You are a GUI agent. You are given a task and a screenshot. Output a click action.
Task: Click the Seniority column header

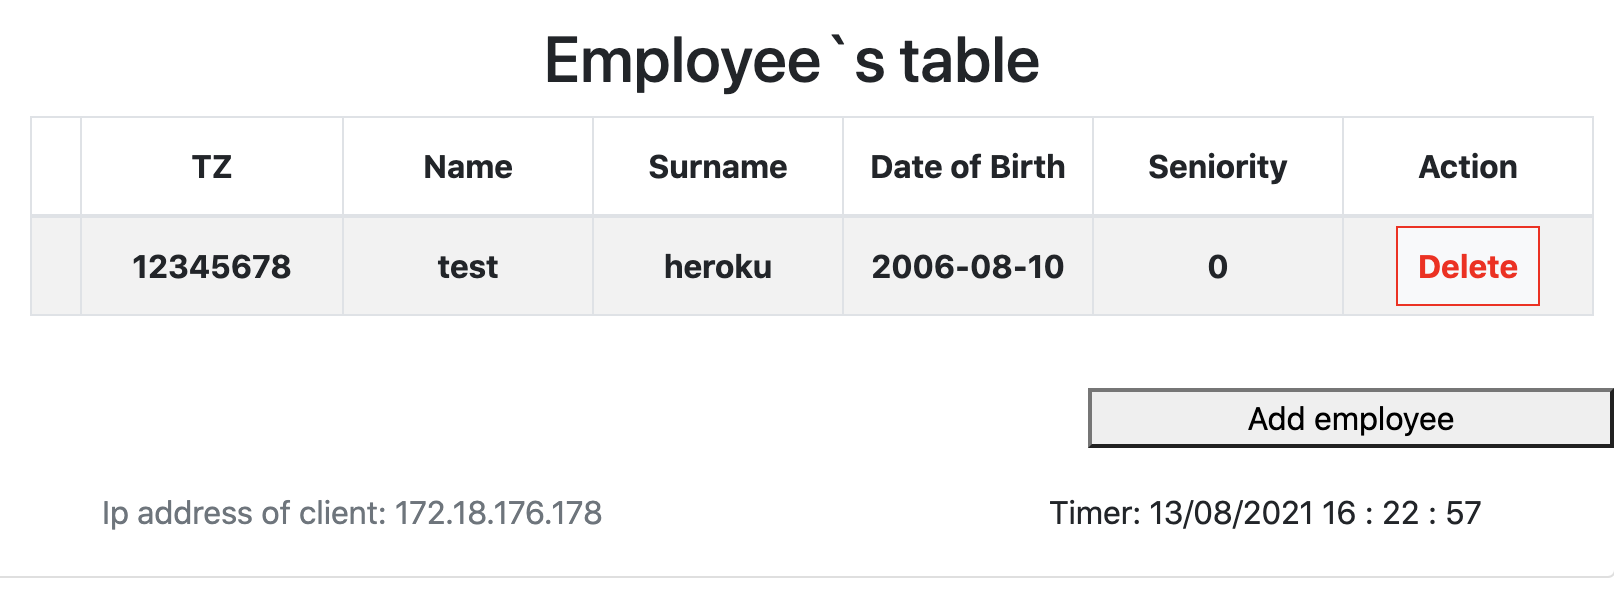coord(1216,166)
